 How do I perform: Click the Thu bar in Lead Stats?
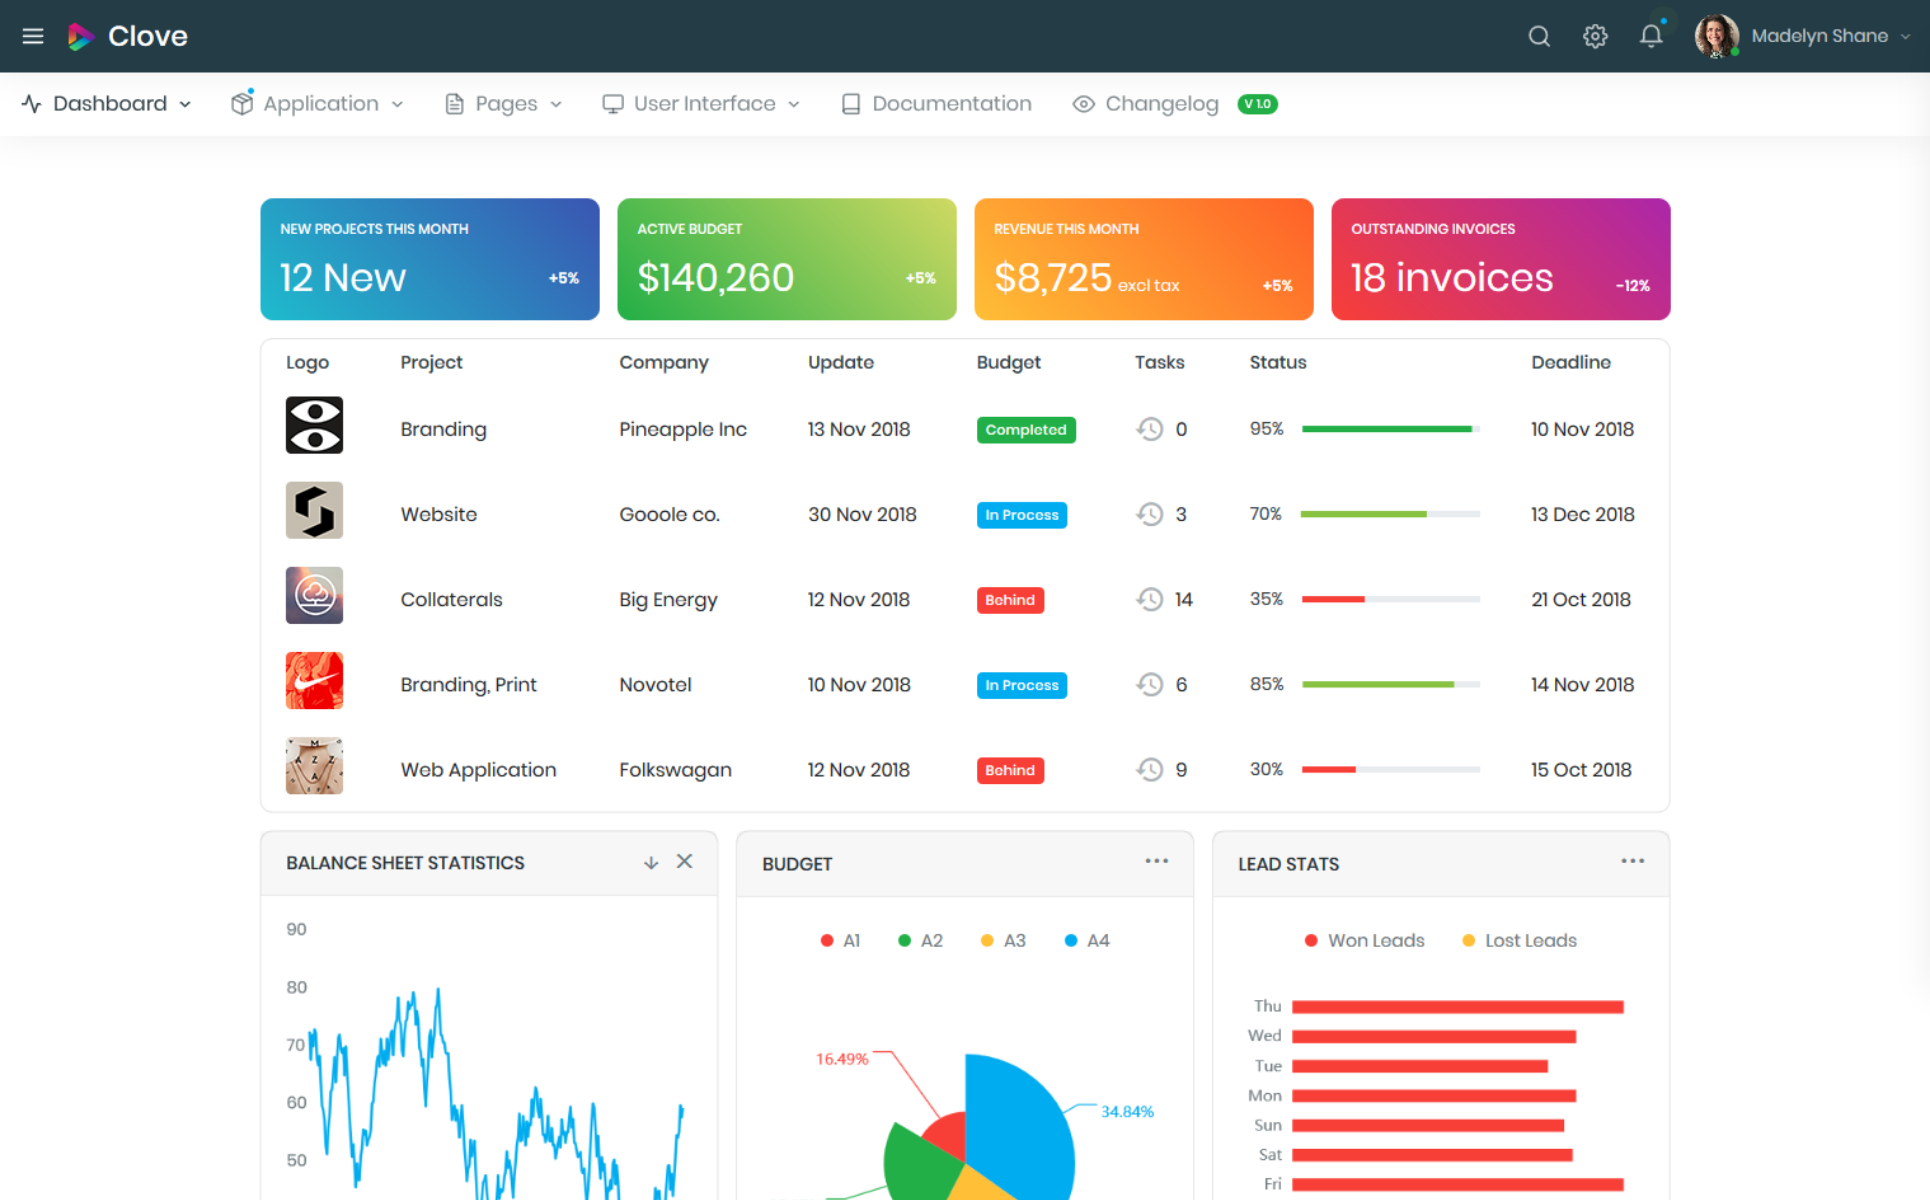click(x=1457, y=1007)
